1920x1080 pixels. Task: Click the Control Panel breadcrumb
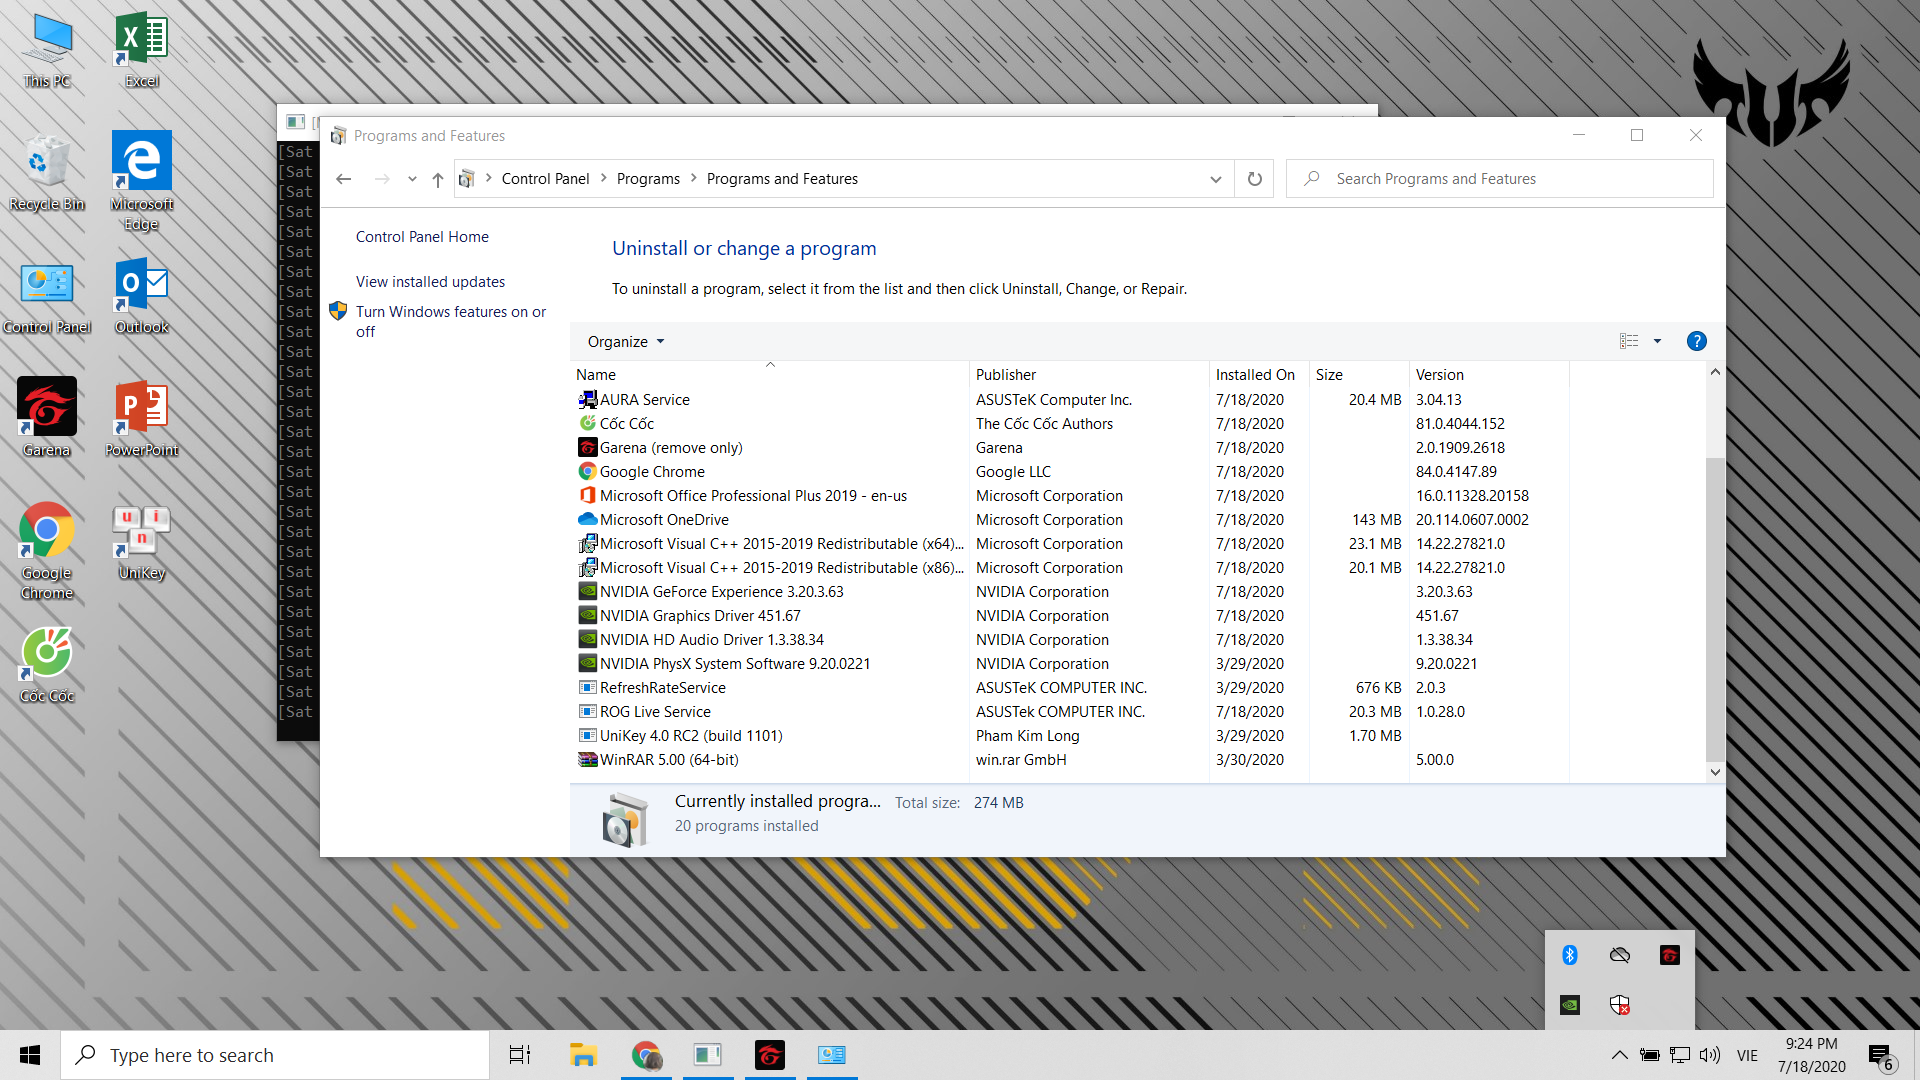[x=545, y=179]
